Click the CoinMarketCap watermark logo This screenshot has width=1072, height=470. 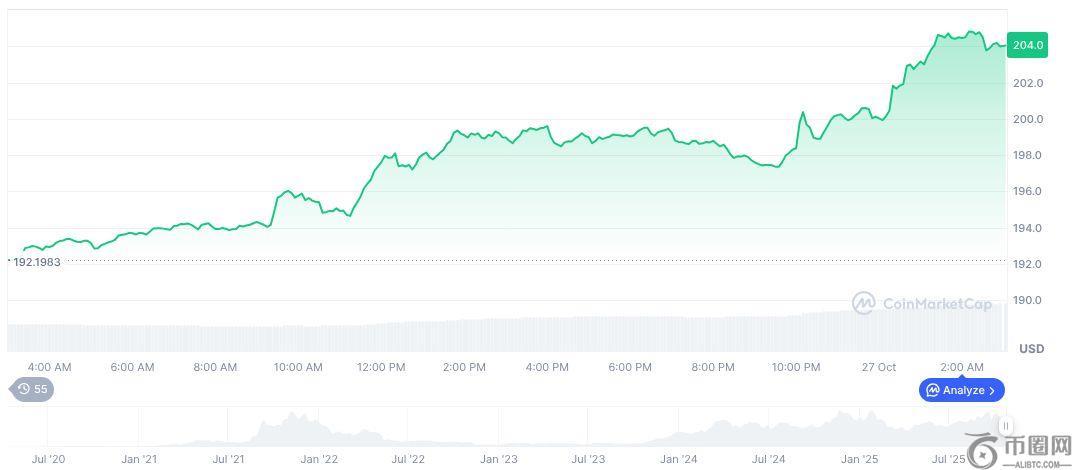922,302
